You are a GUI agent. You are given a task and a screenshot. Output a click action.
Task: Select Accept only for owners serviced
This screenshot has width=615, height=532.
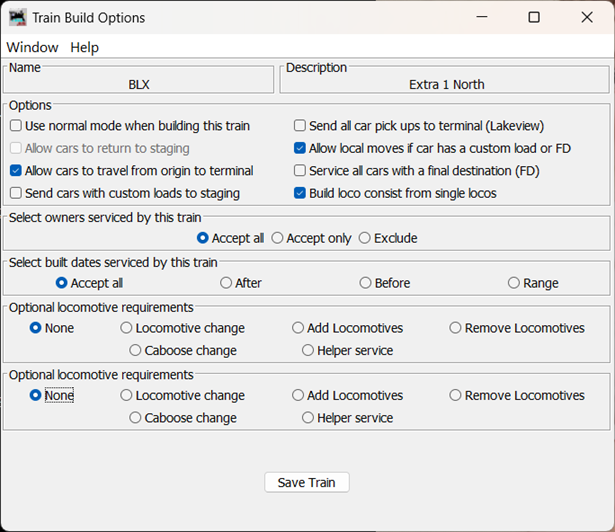click(x=279, y=238)
